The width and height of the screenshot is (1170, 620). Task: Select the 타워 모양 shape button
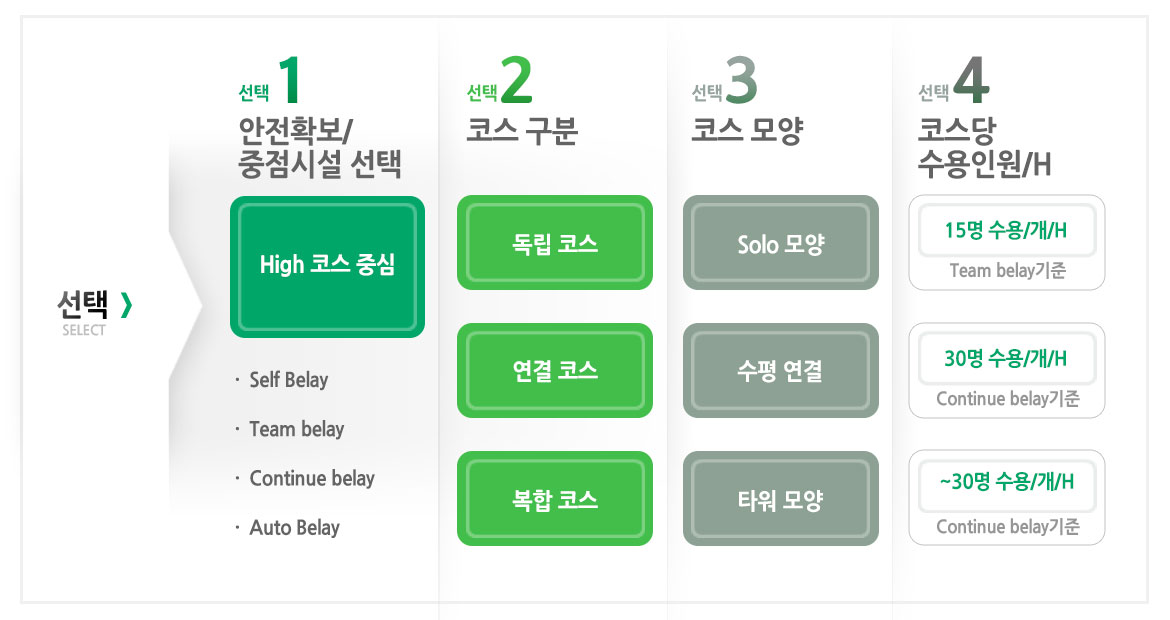click(x=780, y=498)
